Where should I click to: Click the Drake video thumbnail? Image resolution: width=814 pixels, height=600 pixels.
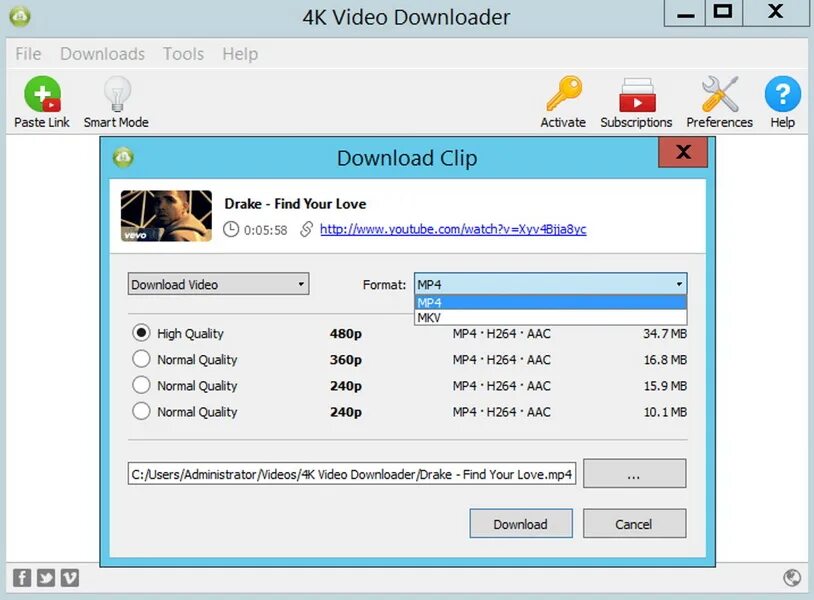pyautogui.click(x=166, y=215)
